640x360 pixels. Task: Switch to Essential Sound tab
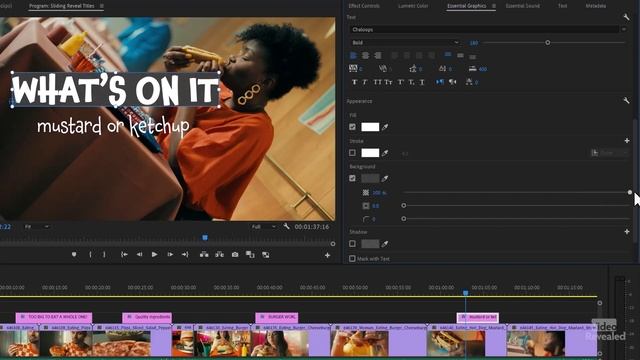click(522, 6)
